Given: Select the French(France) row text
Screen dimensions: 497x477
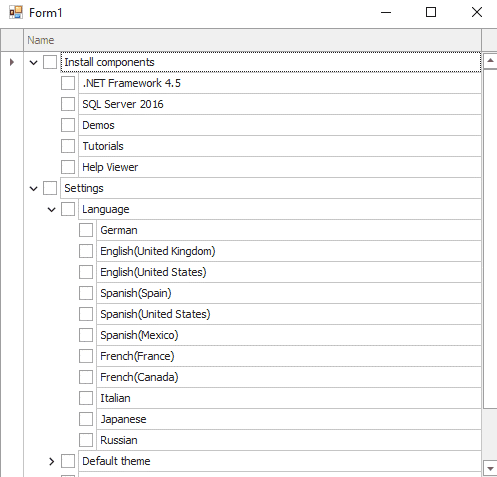Looking at the screenshot, I should [137, 356].
